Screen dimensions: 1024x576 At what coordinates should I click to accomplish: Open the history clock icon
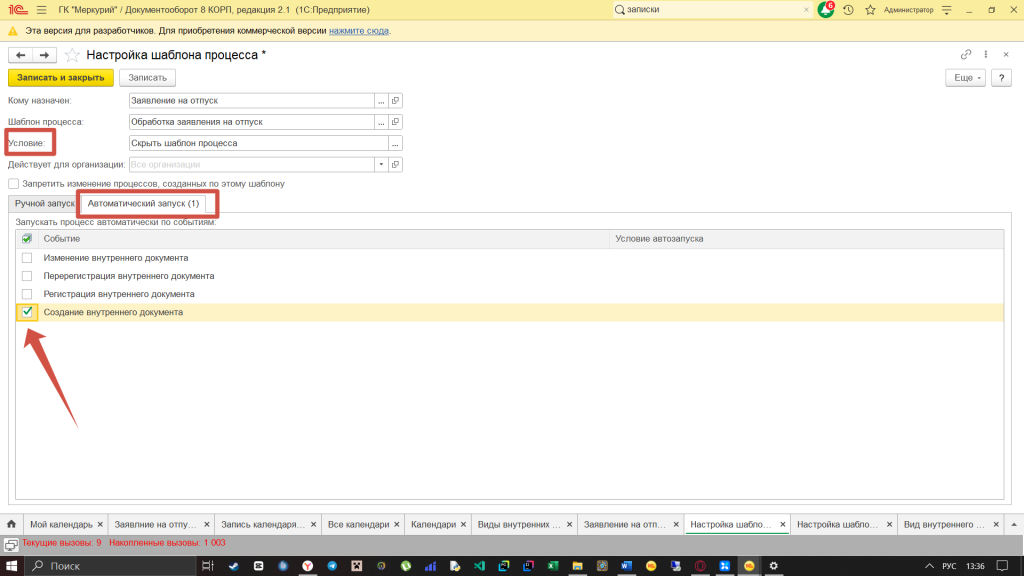[x=848, y=10]
